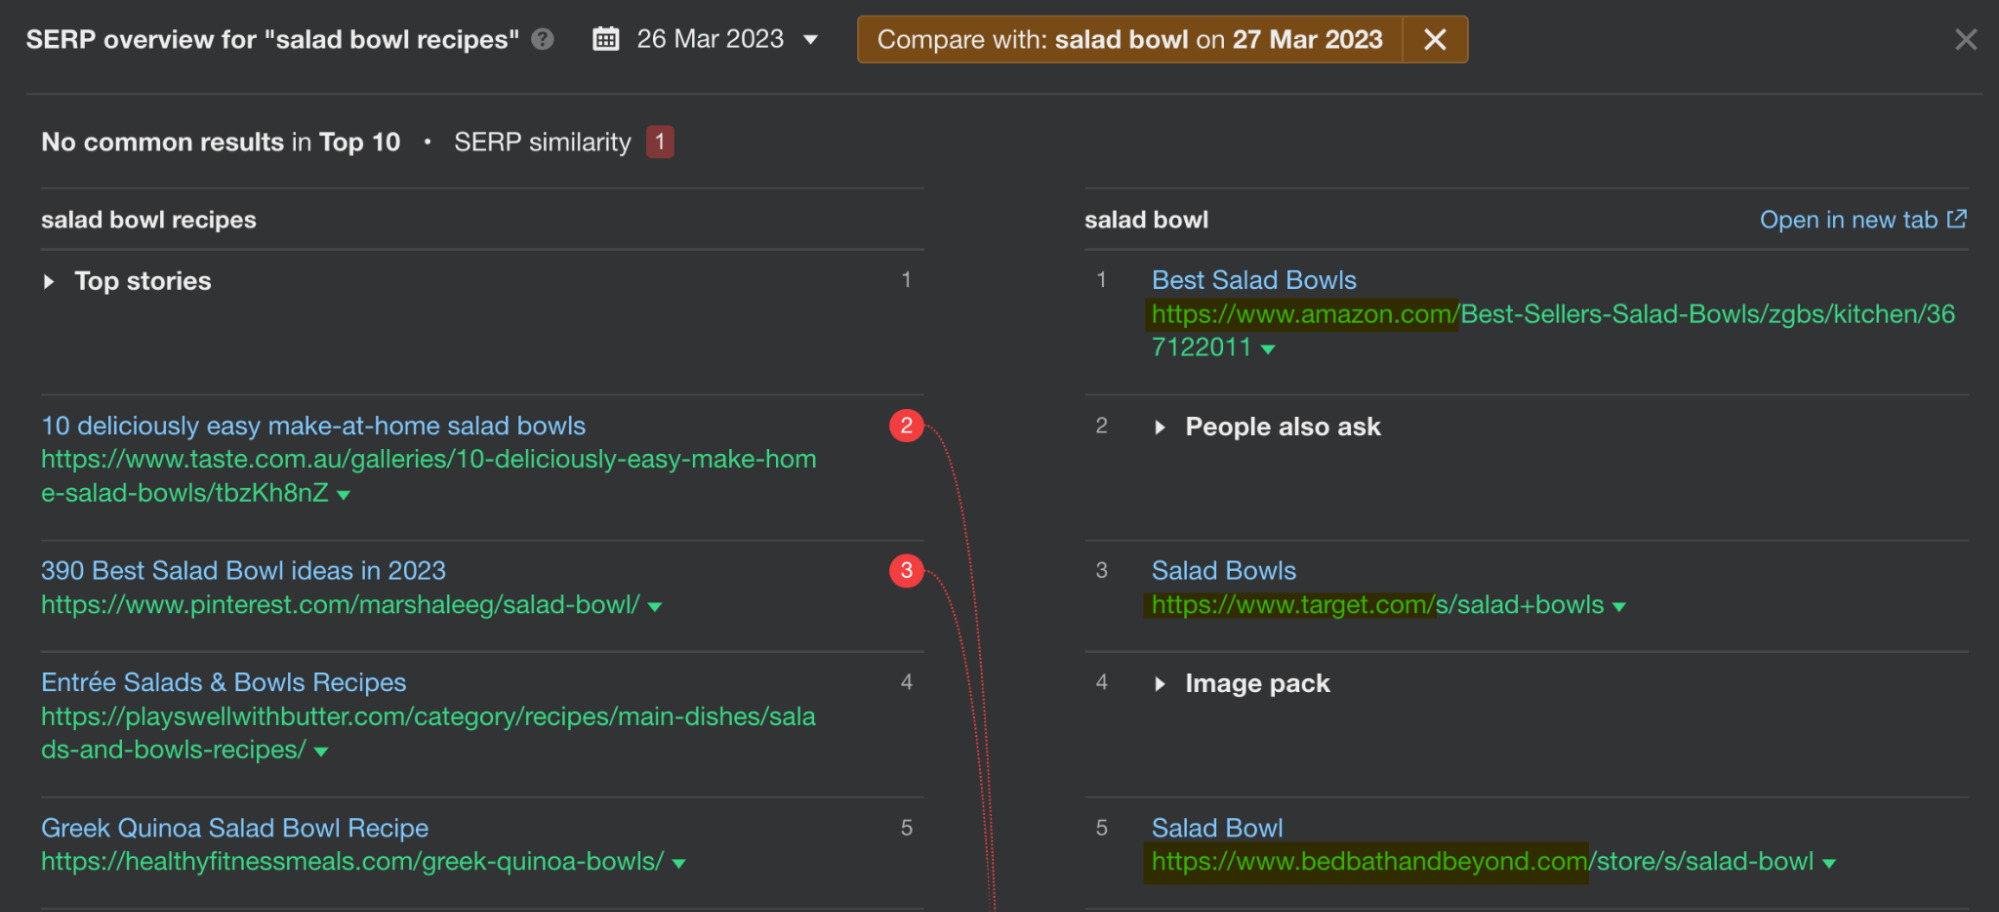Screen dimensions: 1999x912
Task: Expand the Top stories section
Action: coord(49,281)
